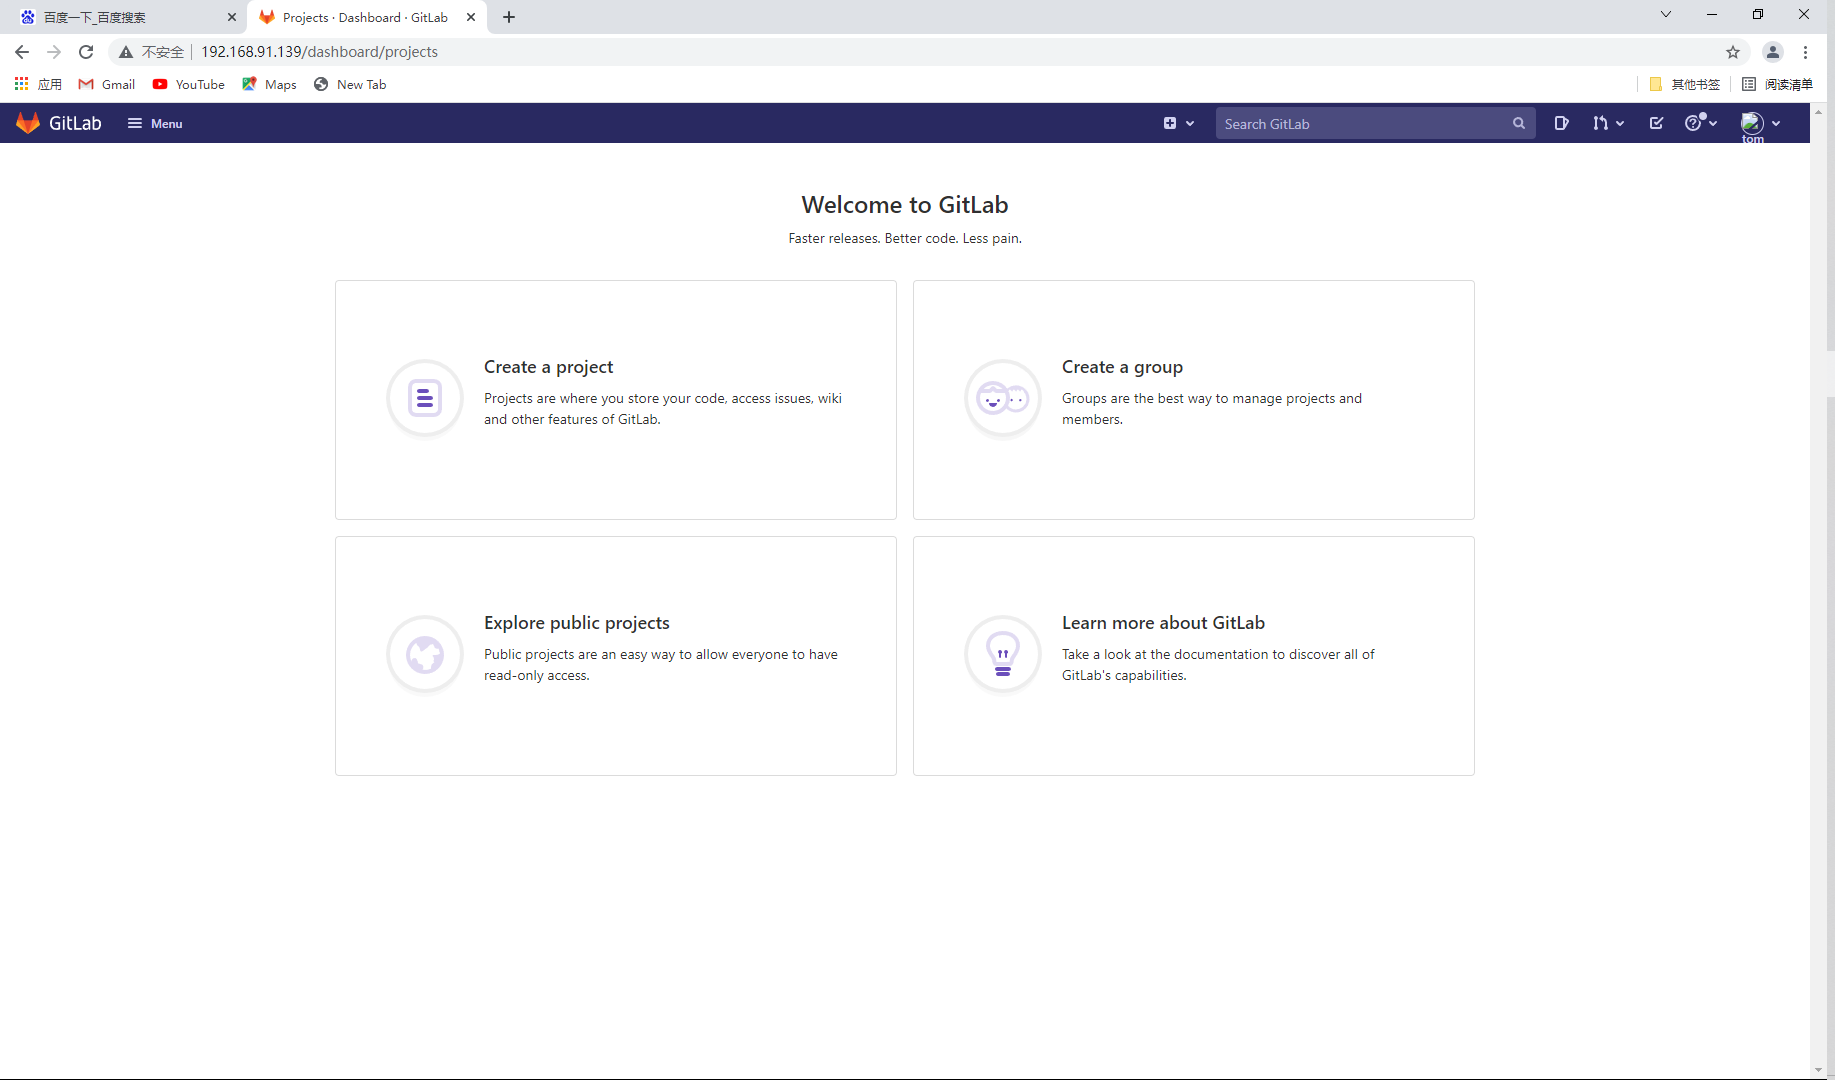Open the Maps bookmark

270,84
